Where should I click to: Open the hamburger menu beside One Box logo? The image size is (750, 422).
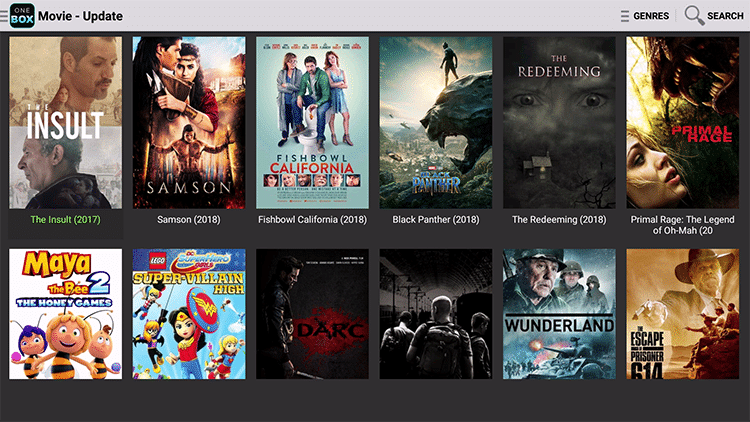(4, 16)
